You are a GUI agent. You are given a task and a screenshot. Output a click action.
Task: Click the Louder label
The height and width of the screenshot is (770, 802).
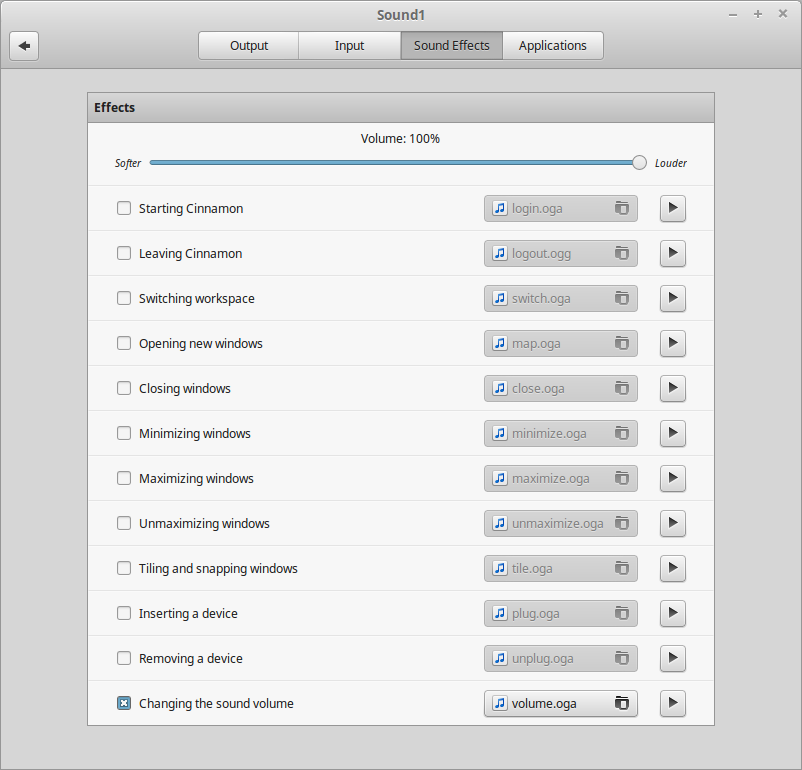click(671, 163)
